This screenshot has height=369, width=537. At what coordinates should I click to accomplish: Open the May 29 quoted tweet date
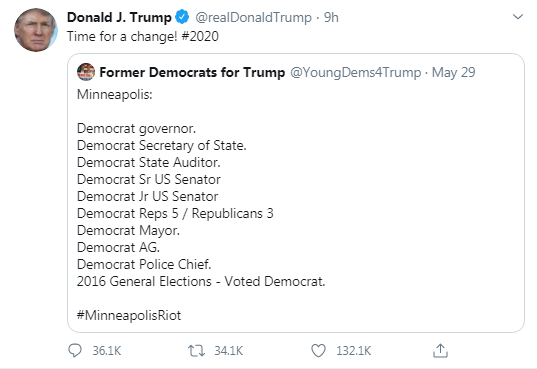[x=453, y=72]
